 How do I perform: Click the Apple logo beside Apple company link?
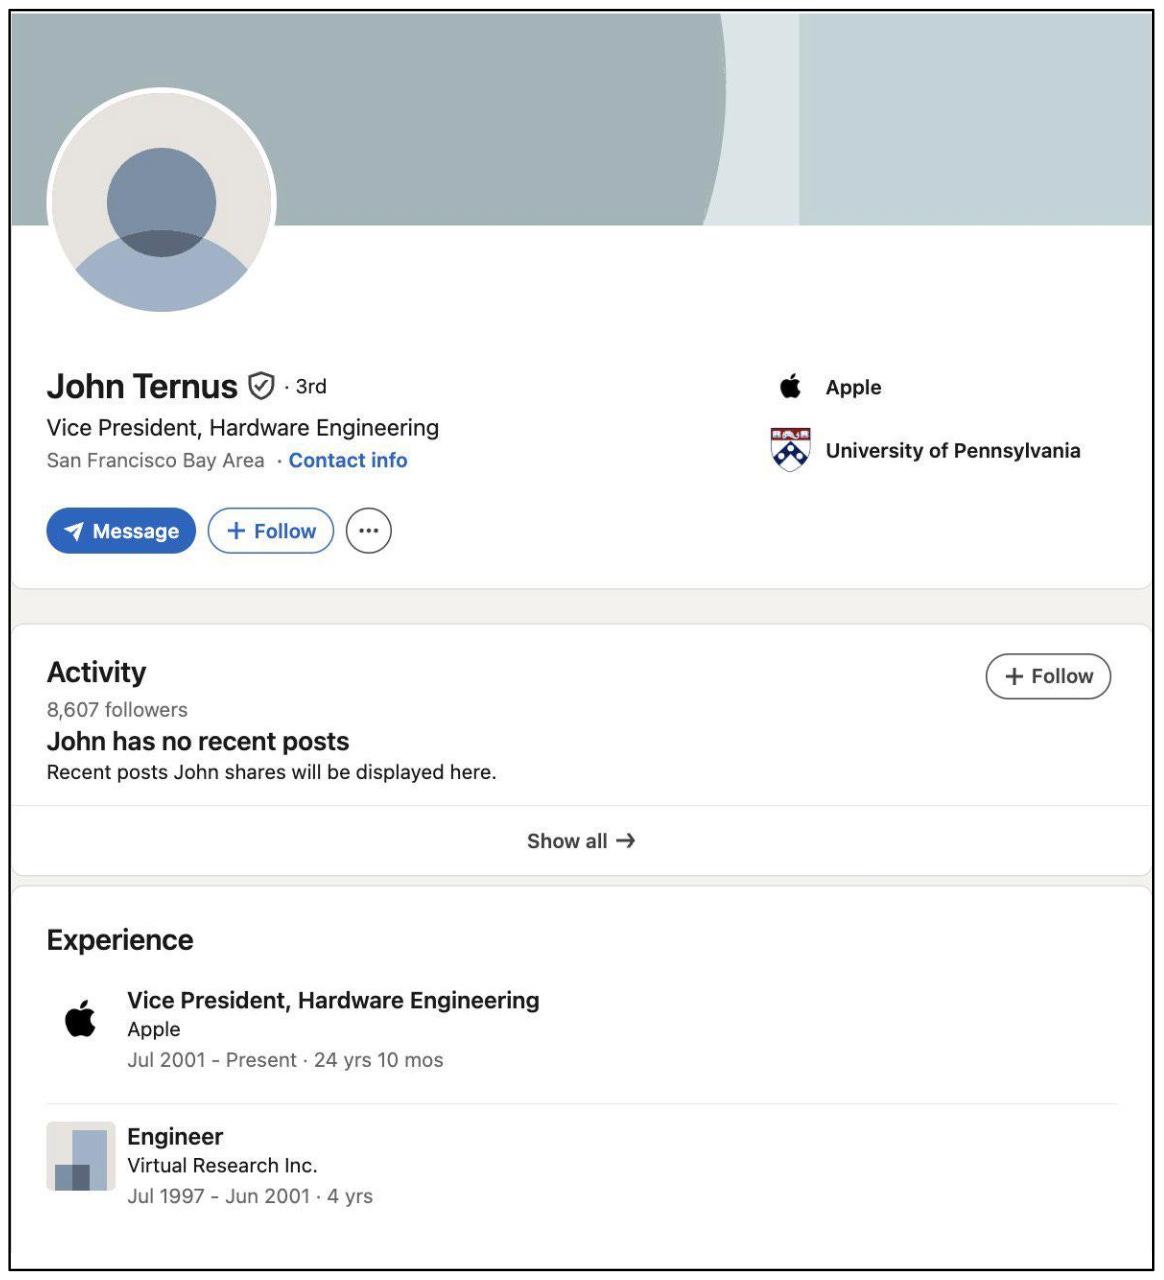tap(790, 387)
